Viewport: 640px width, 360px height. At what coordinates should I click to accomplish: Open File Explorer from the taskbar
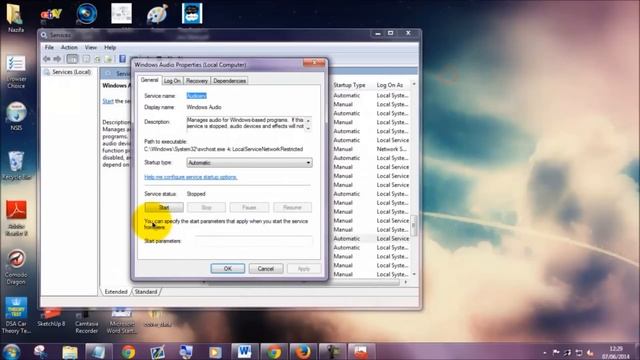pos(70,352)
